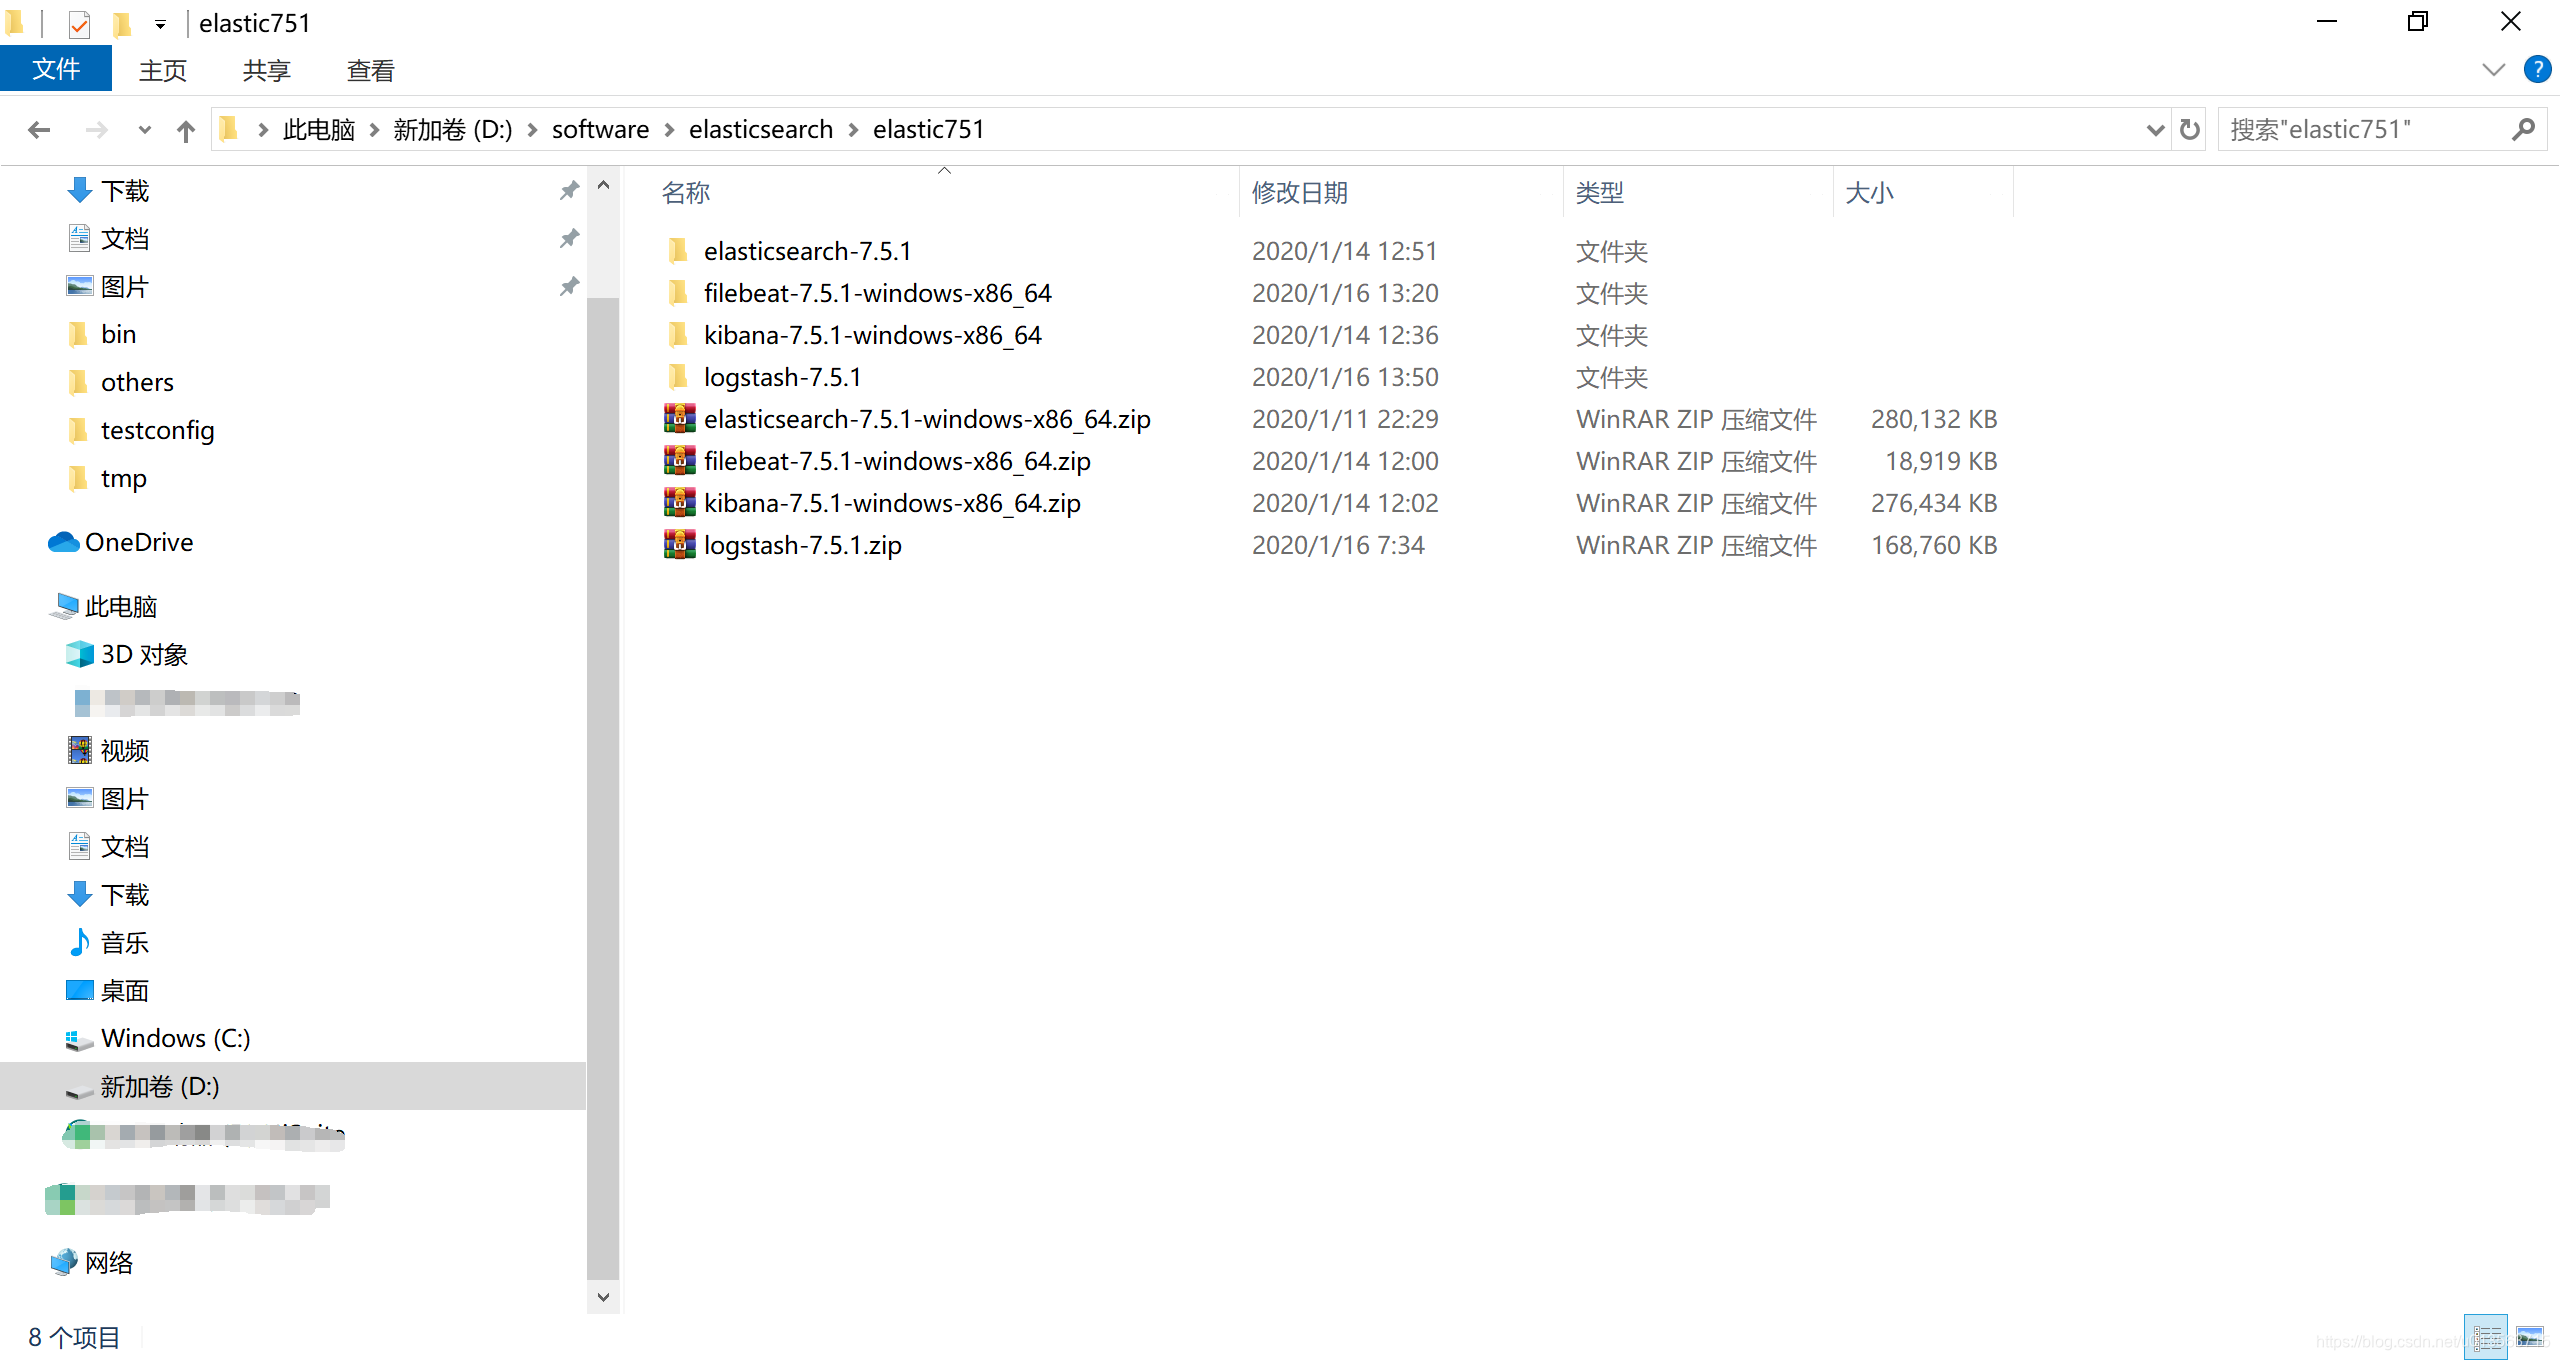
Task: Click 新加卷 (D:) in the address breadcrumb
Action: coord(452,130)
